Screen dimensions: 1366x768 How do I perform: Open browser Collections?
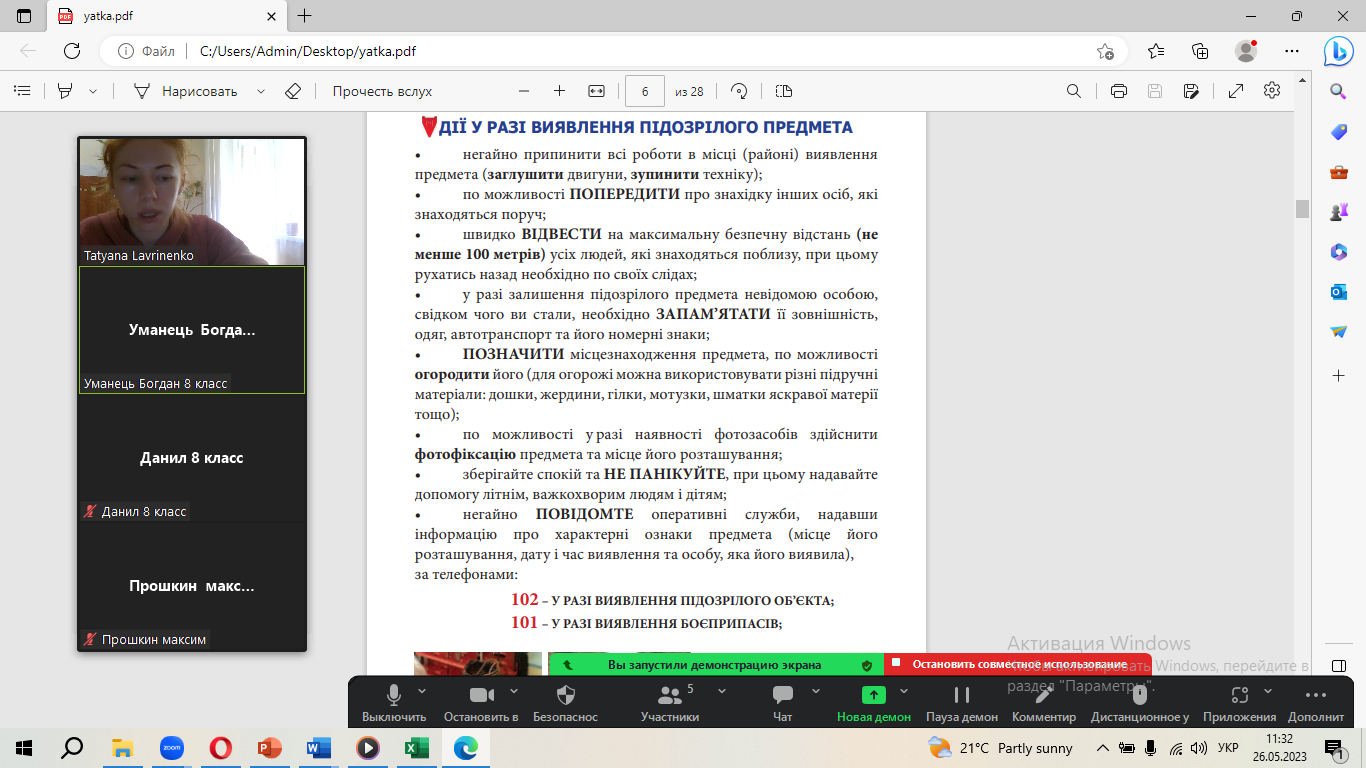pos(1201,51)
